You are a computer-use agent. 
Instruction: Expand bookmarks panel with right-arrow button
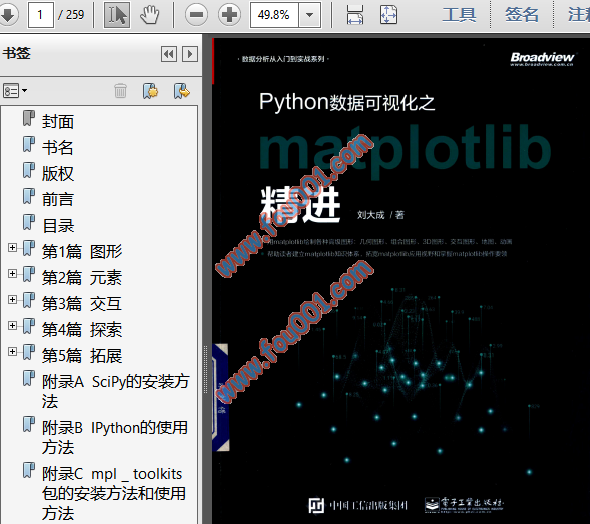pos(190,54)
